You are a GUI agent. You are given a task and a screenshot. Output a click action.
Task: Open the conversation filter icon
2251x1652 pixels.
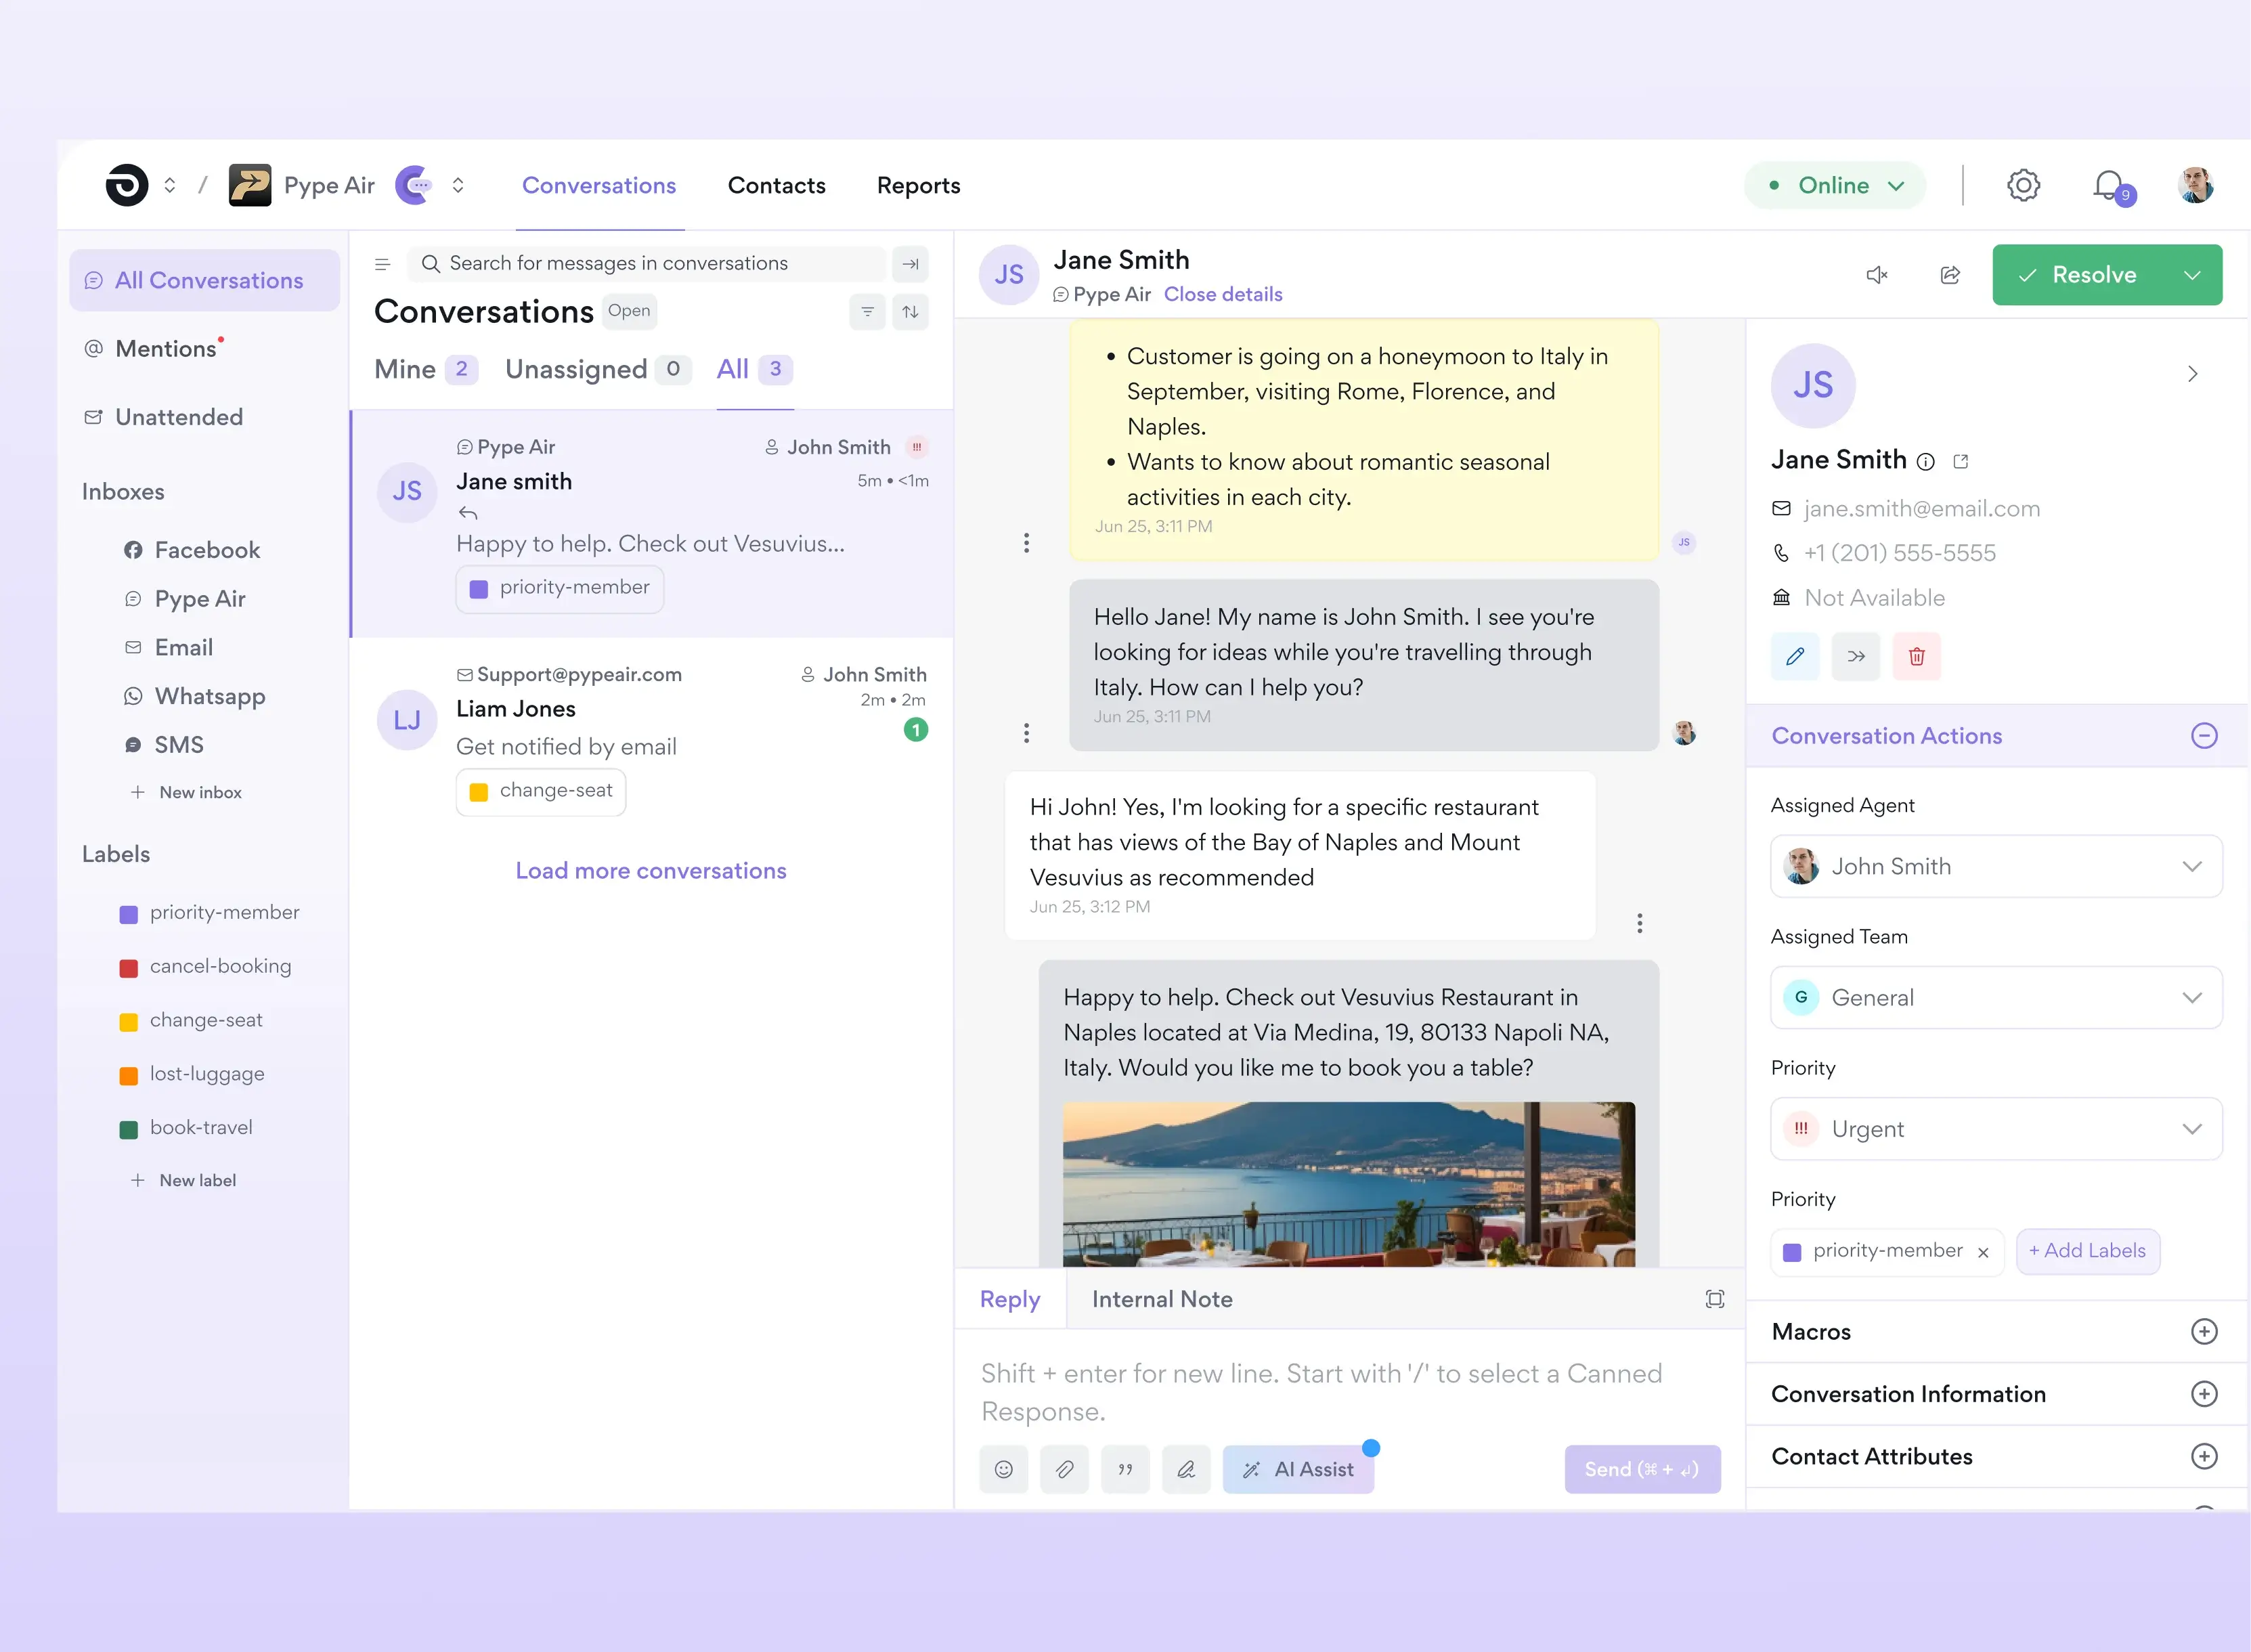click(x=867, y=312)
